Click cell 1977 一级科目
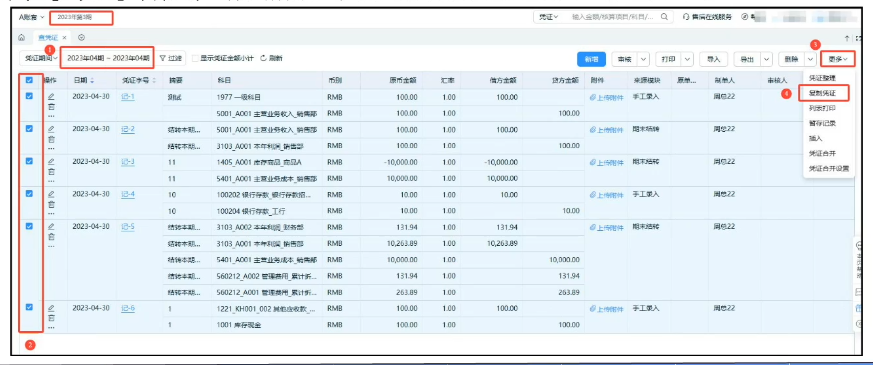The height and width of the screenshot is (365, 873). [238, 97]
